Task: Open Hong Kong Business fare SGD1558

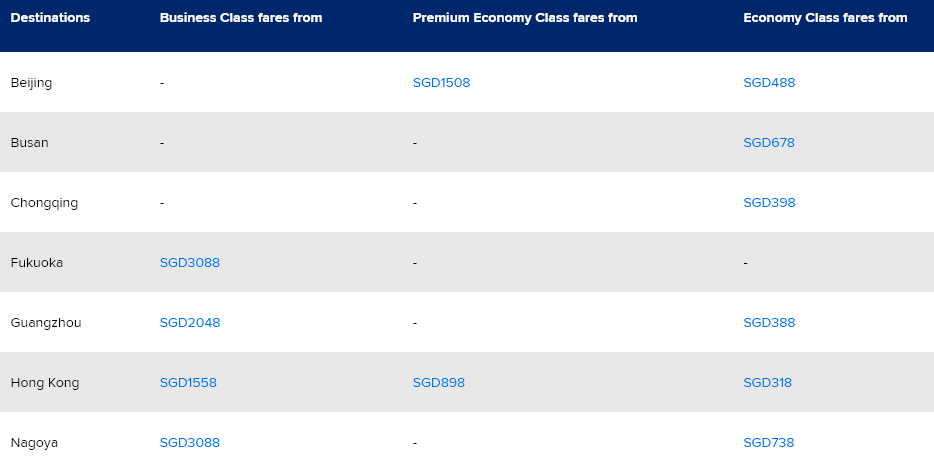Action: pos(188,383)
